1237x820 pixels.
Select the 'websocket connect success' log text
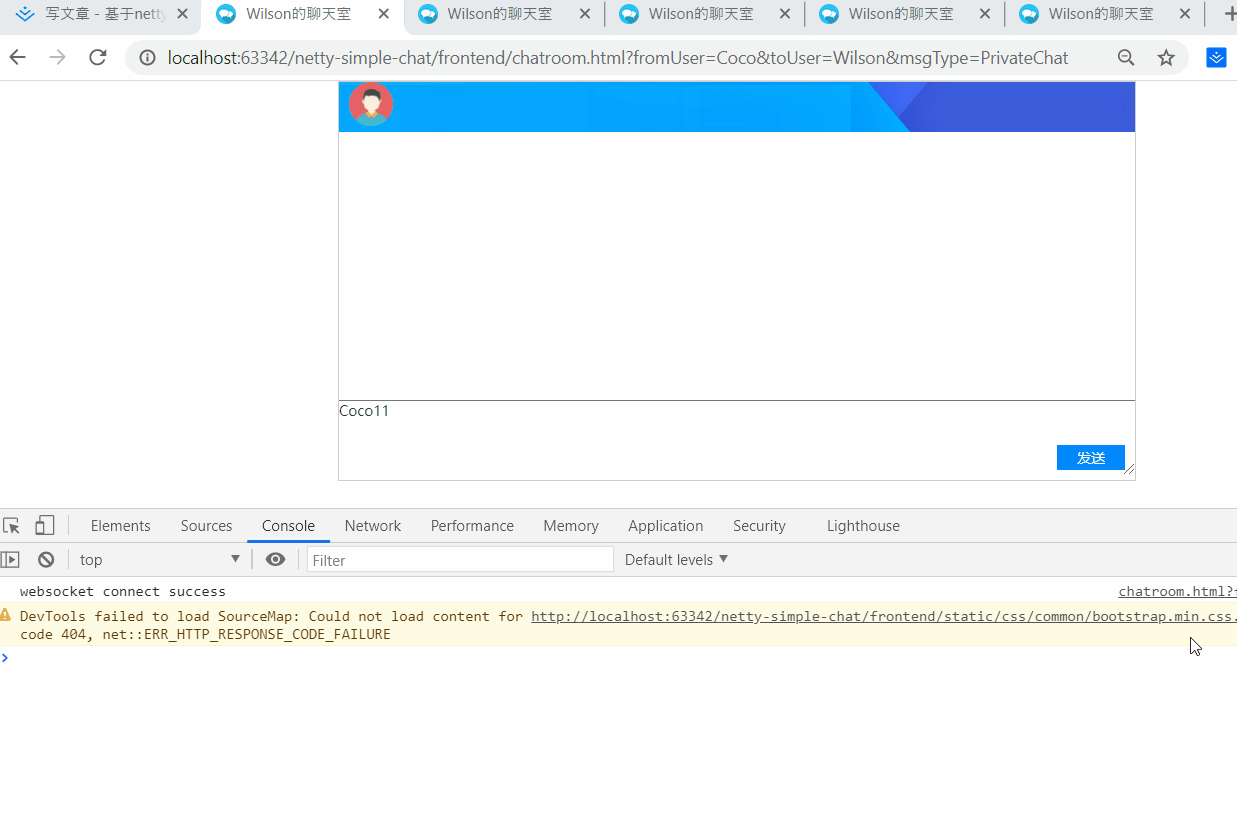coord(123,591)
